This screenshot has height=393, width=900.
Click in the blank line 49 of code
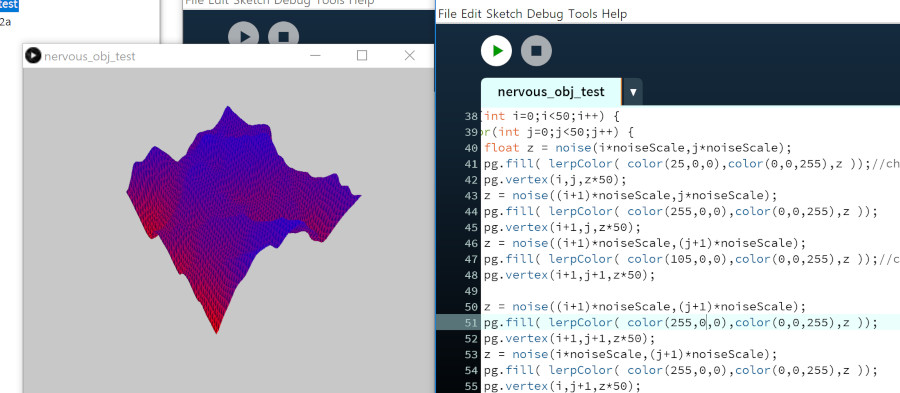(x=689, y=291)
